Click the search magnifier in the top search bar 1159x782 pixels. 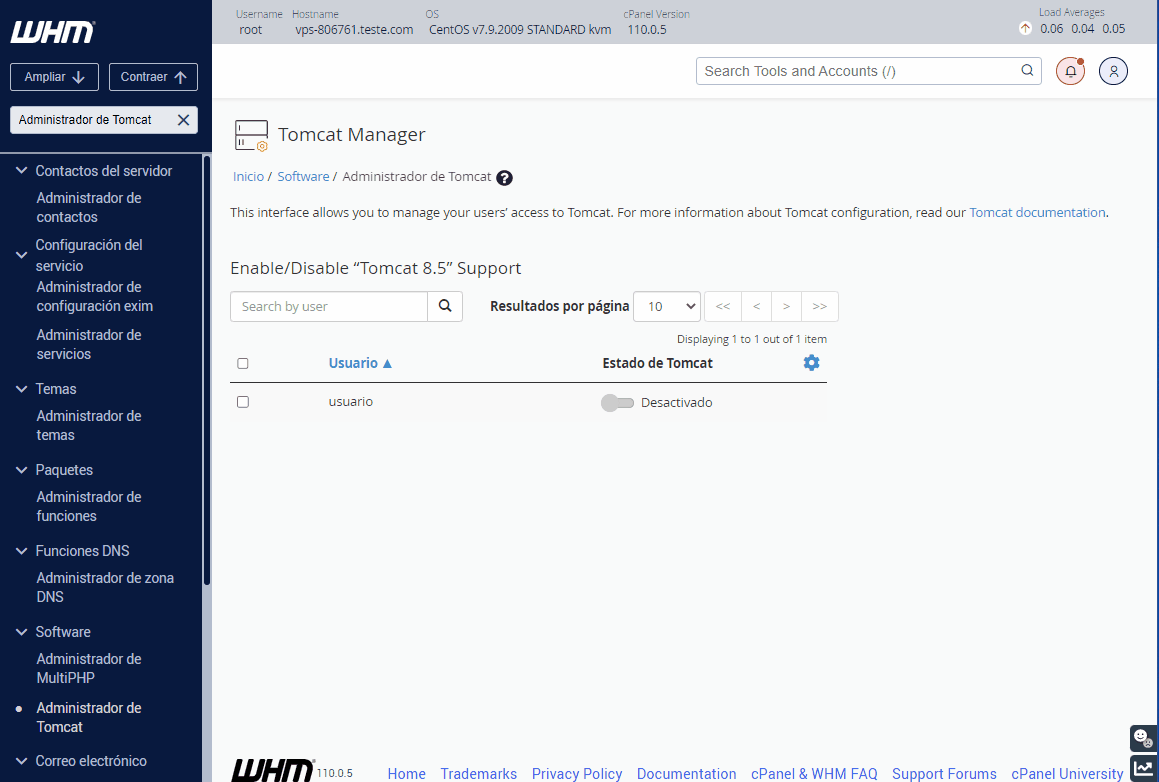[x=1027, y=70]
